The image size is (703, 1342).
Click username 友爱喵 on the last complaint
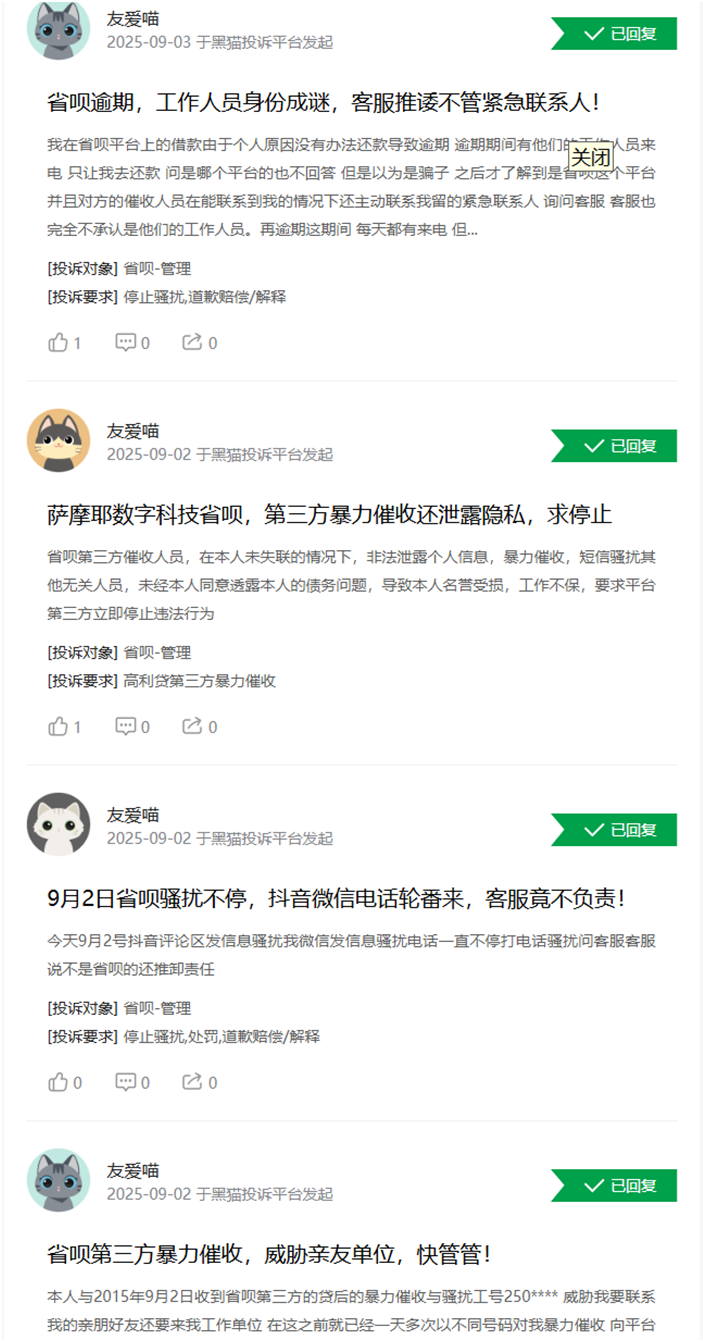[x=133, y=1170]
